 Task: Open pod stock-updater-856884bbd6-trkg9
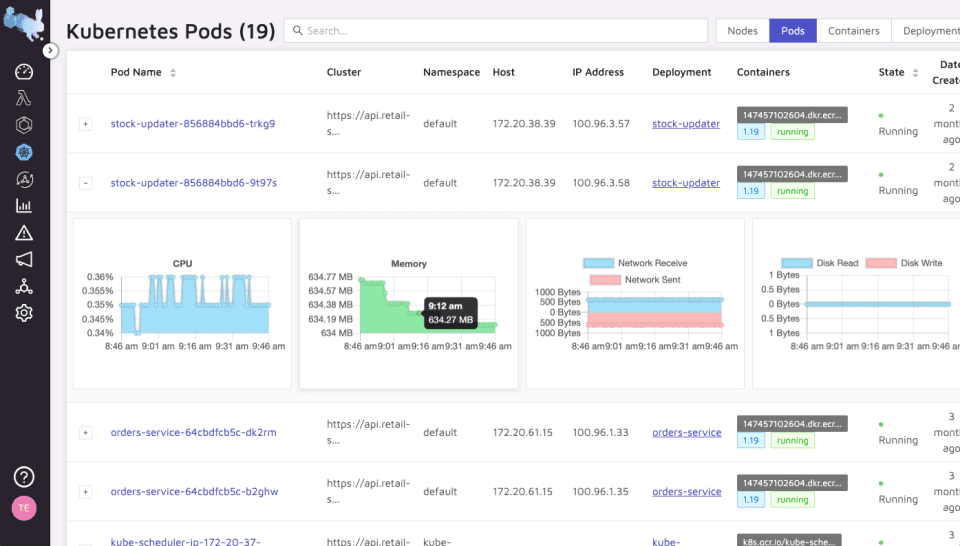point(193,124)
